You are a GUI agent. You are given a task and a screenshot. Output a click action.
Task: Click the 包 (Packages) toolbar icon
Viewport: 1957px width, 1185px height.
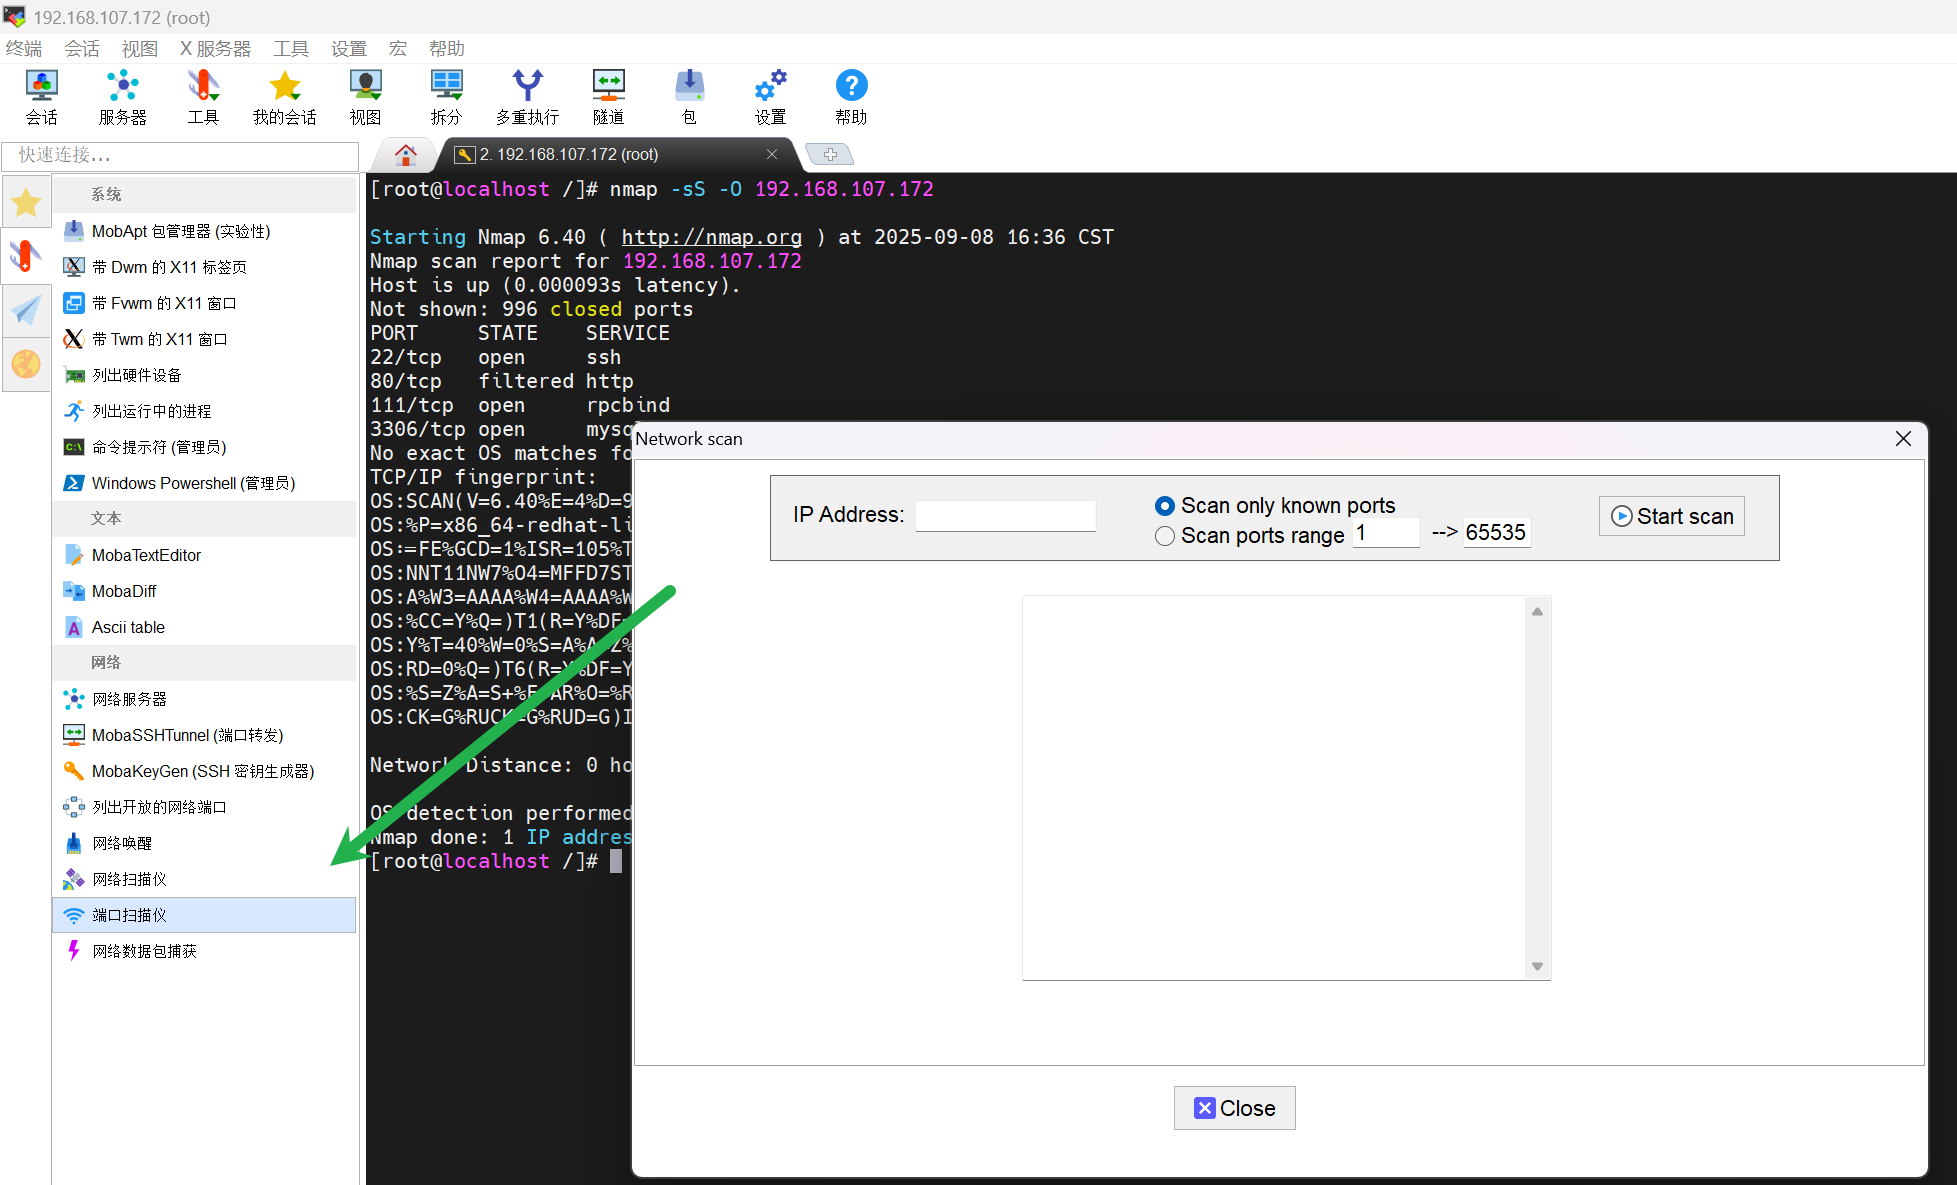click(x=689, y=97)
